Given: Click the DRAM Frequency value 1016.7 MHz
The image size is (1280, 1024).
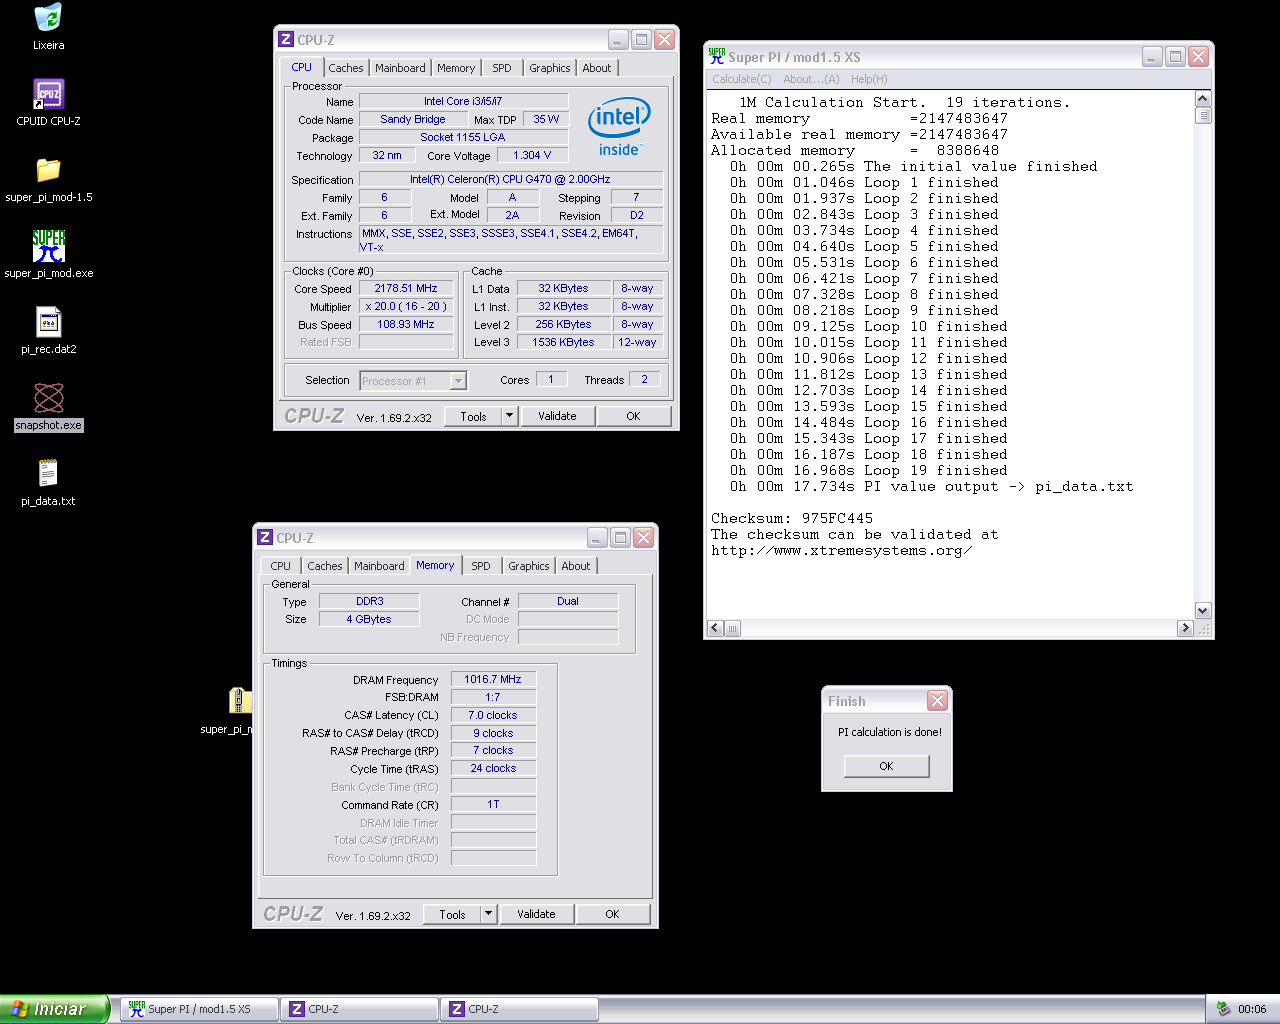Looking at the screenshot, I should [x=493, y=679].
